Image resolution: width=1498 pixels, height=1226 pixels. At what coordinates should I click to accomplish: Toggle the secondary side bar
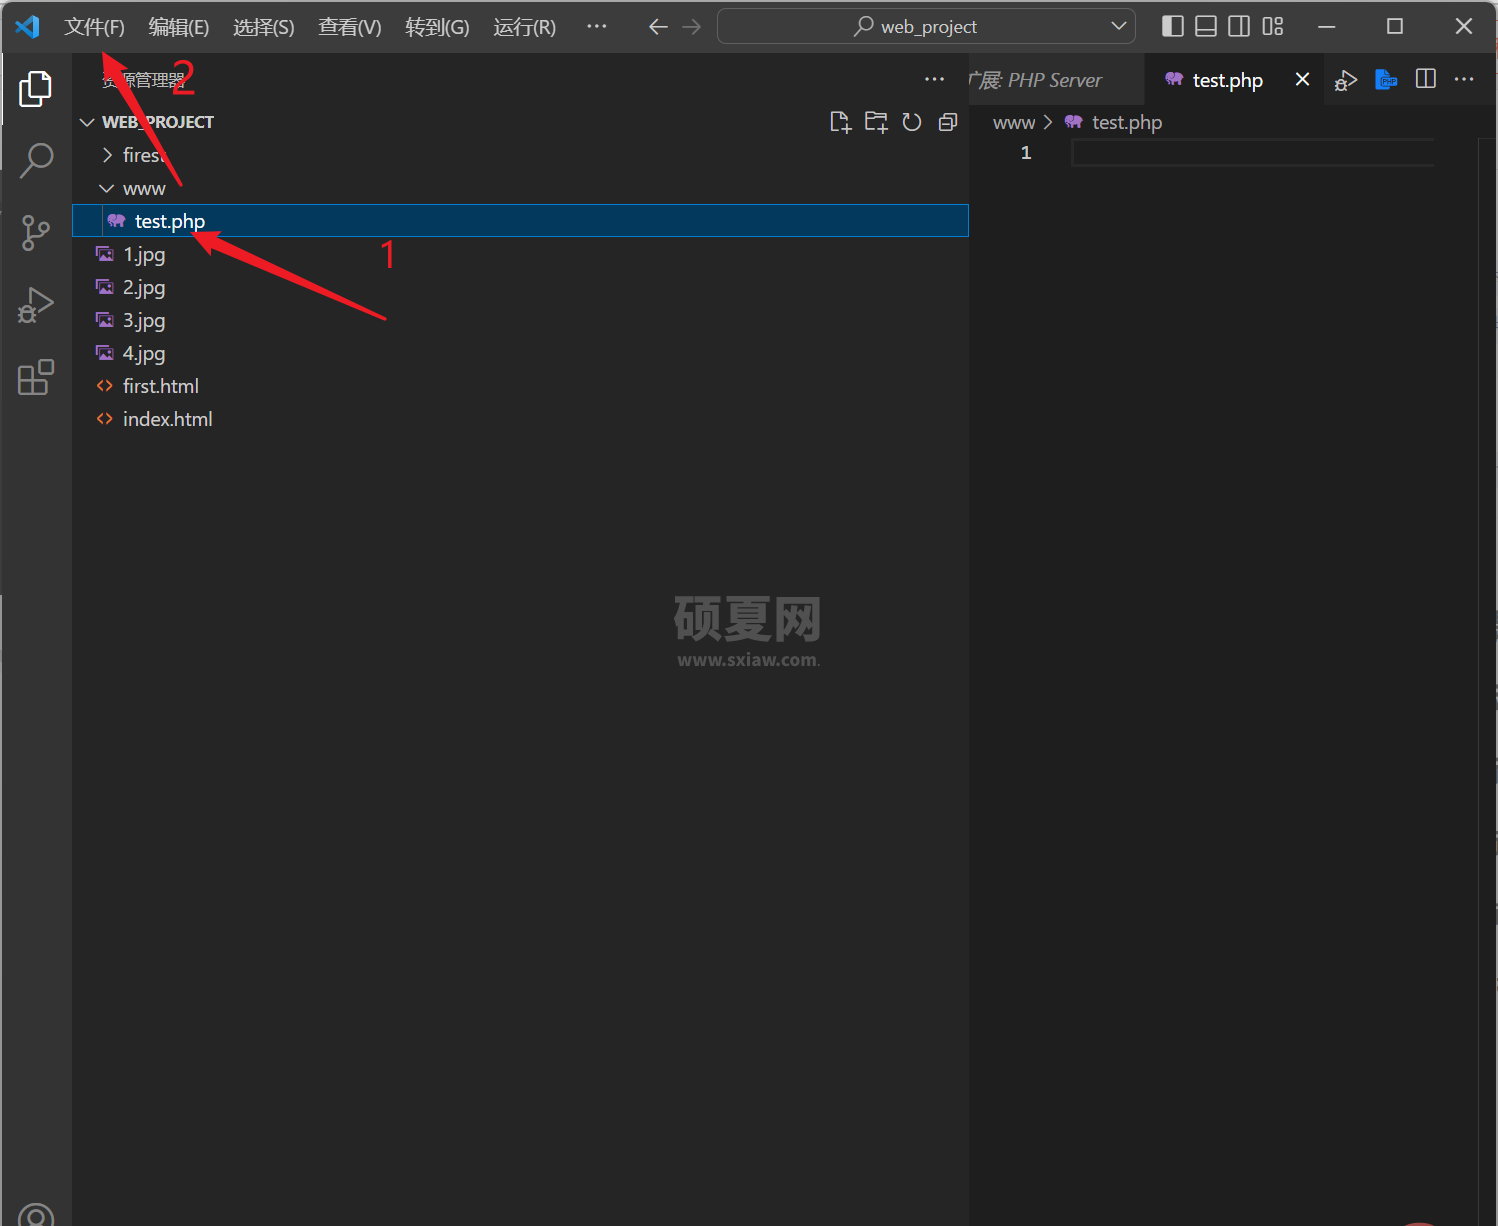pos(1239,26)
